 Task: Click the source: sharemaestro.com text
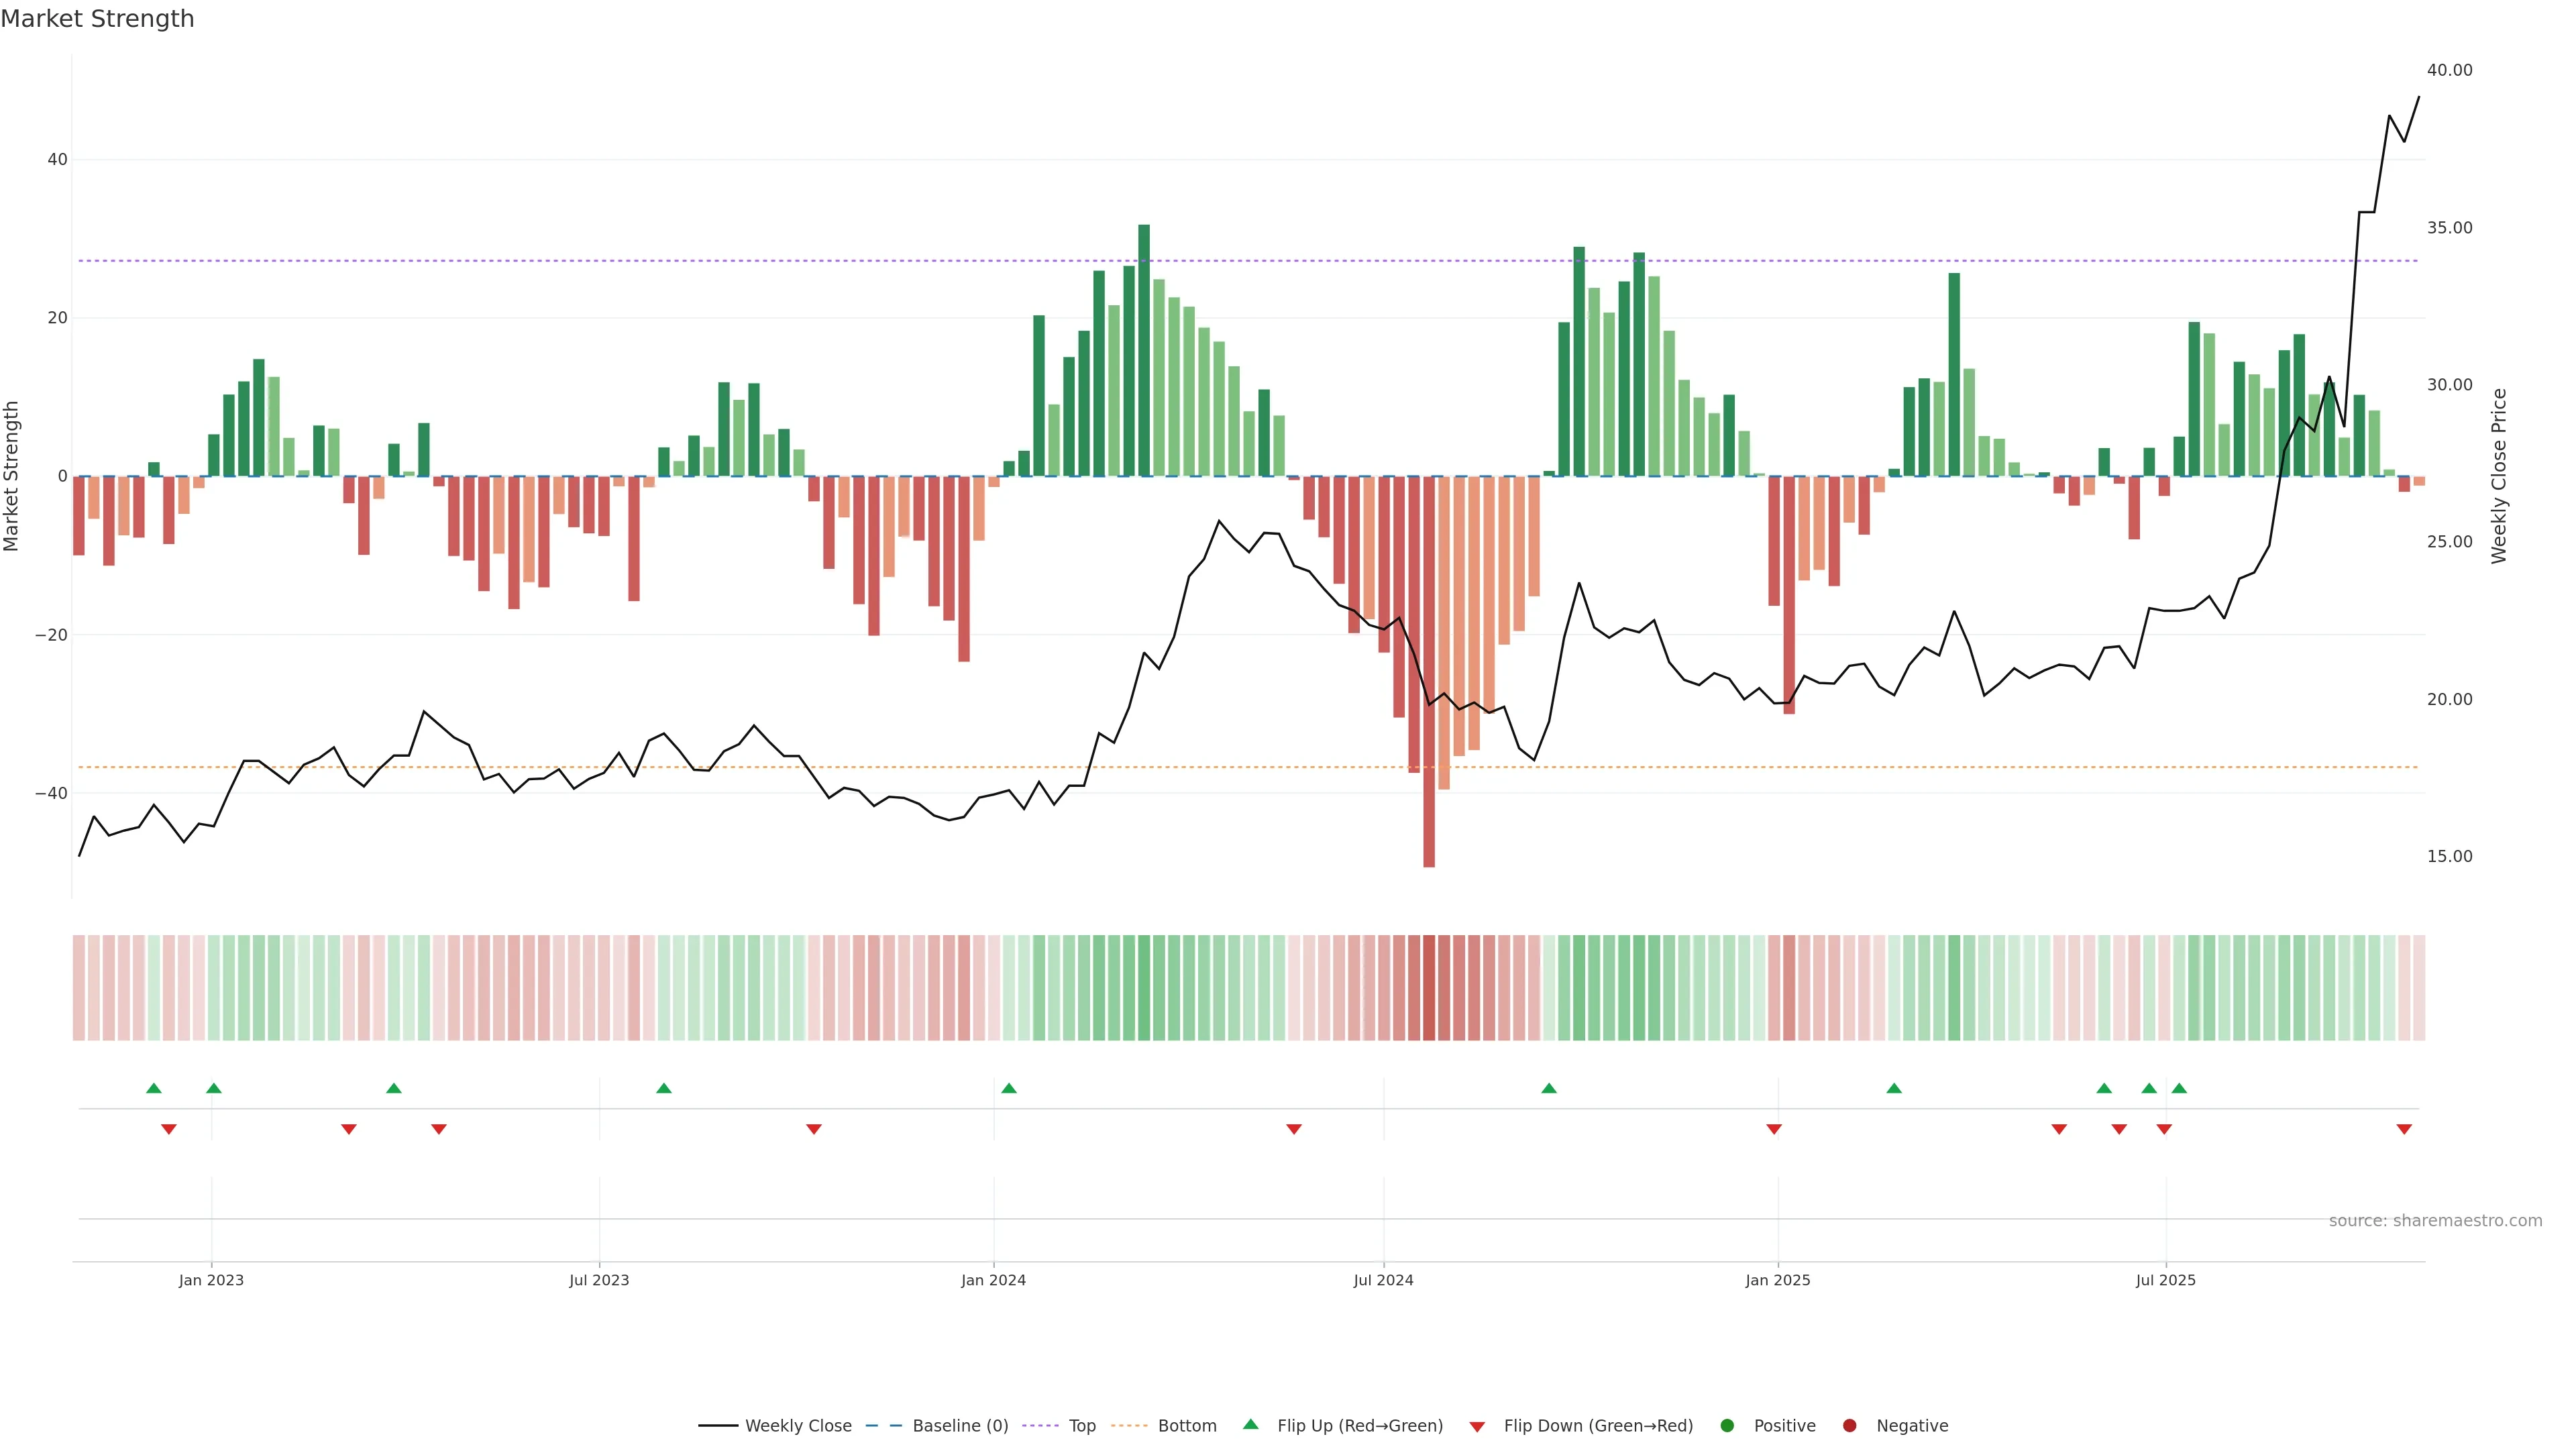(x=2435, y=1220)
